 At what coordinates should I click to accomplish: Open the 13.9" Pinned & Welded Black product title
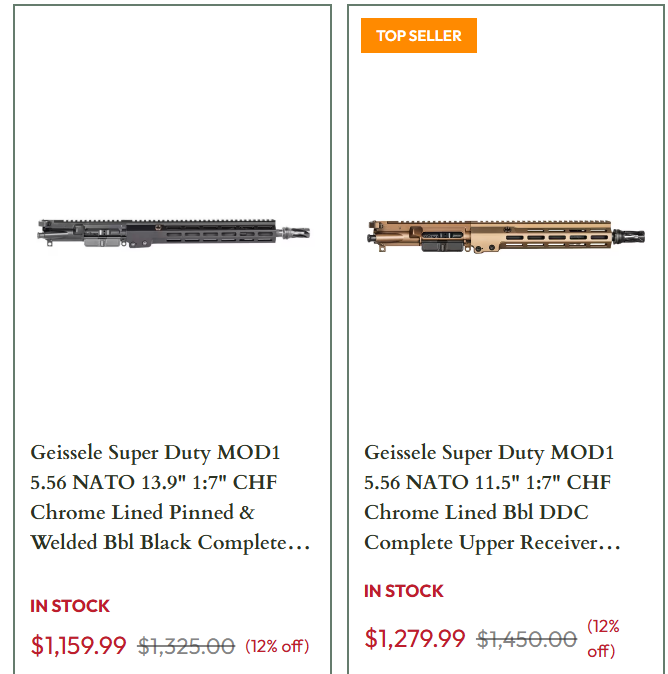coord(170,497)
